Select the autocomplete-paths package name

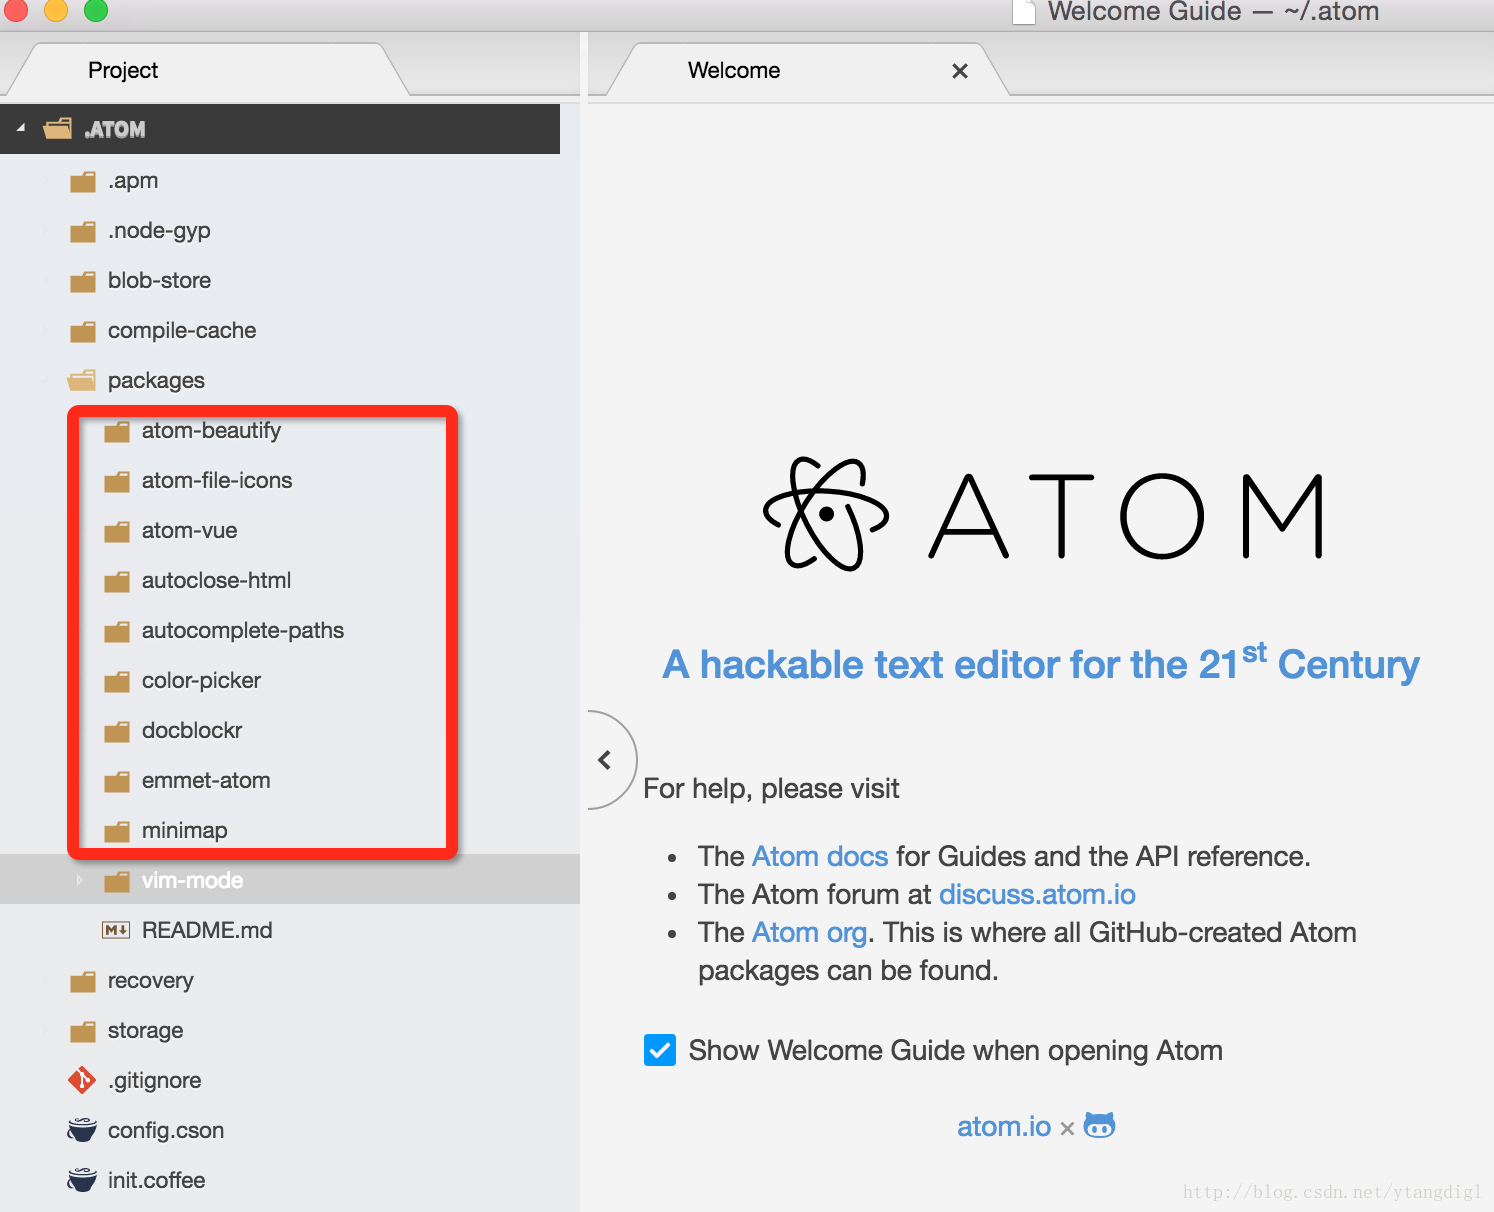pyautogui.click(x=243, y=631)
